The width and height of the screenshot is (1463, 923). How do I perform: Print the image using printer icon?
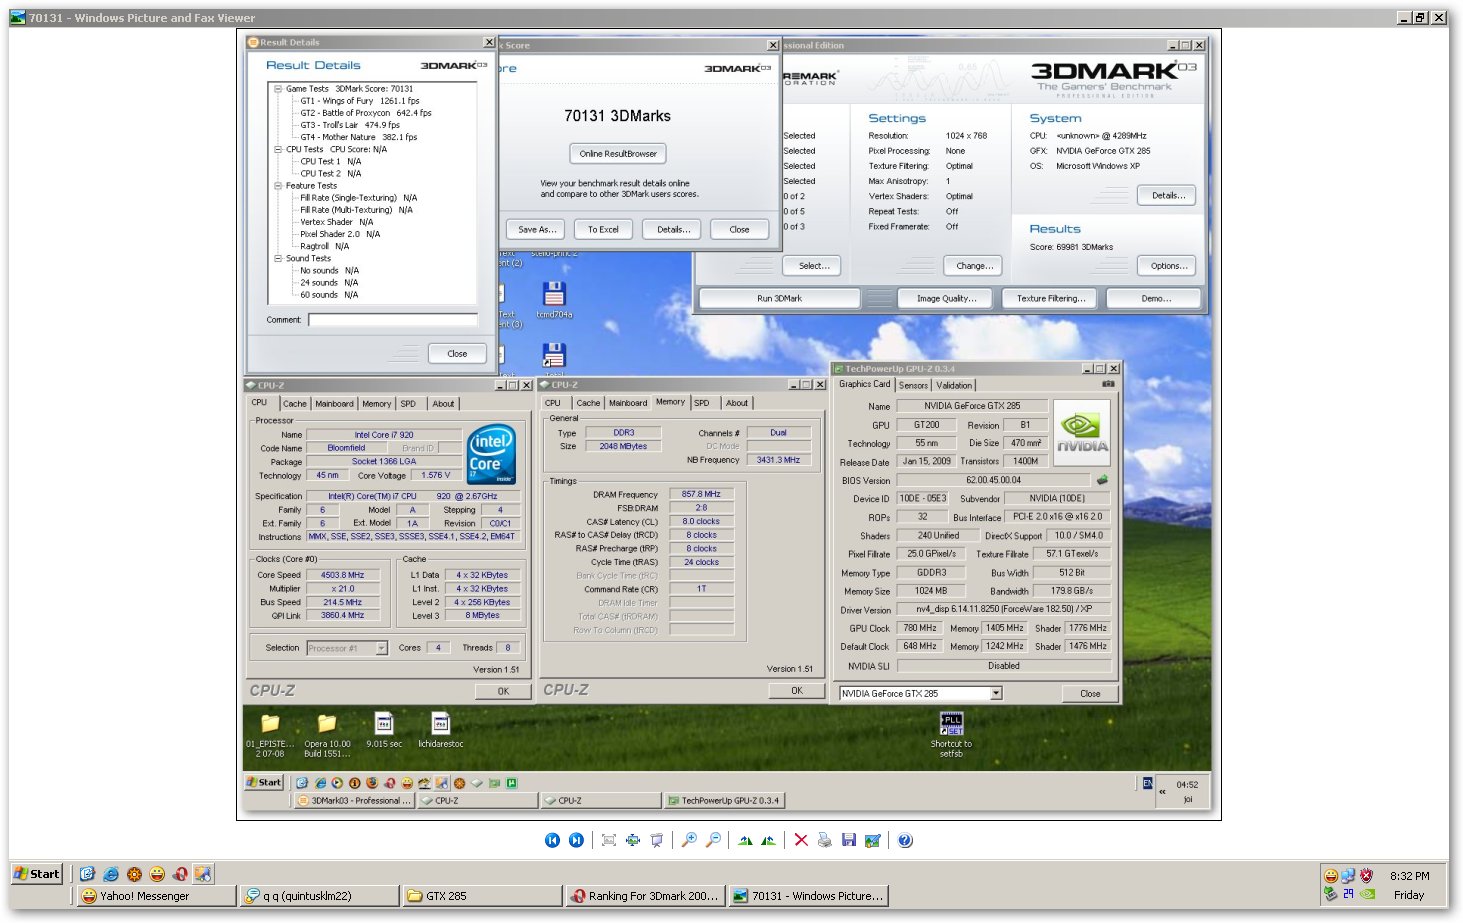(824, 840)
